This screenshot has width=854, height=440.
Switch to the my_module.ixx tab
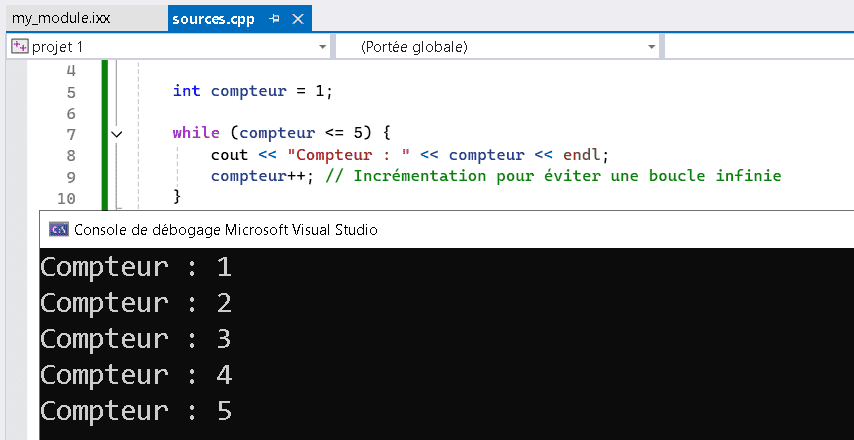61,19
